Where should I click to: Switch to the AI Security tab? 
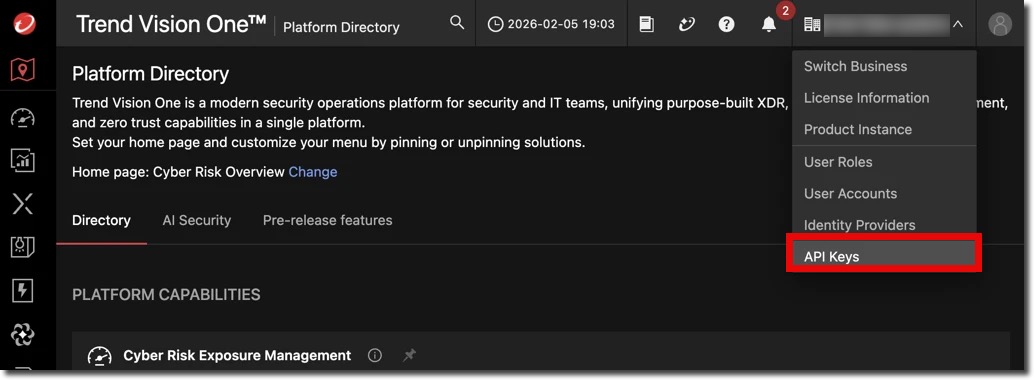point(197,220)
